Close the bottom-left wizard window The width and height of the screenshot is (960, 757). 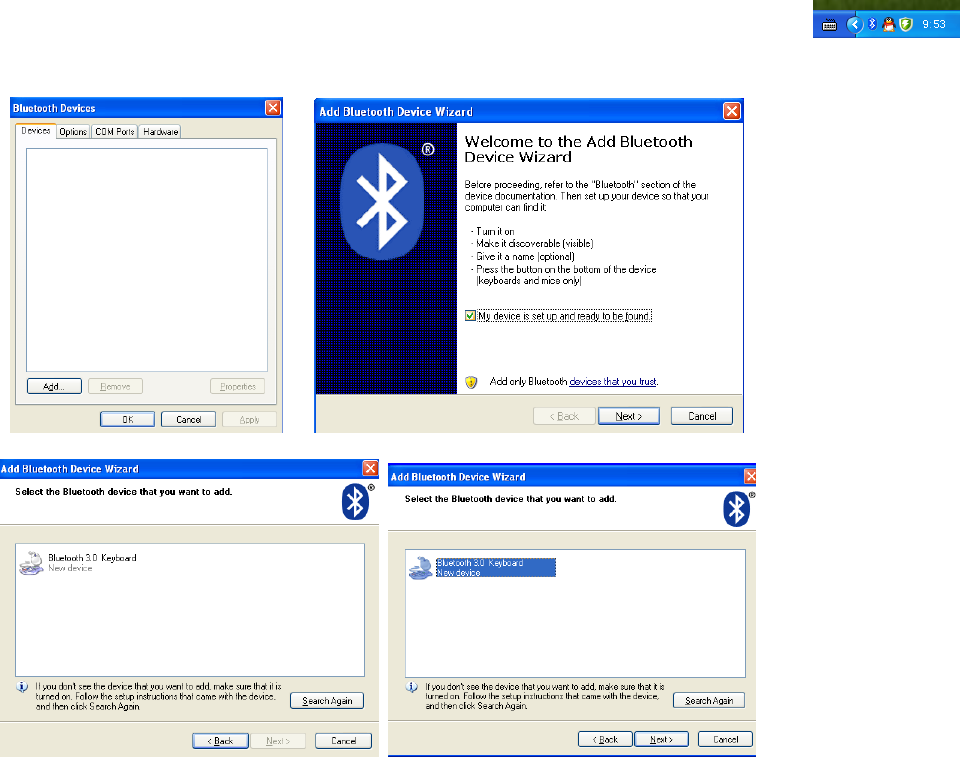point(370,468)
